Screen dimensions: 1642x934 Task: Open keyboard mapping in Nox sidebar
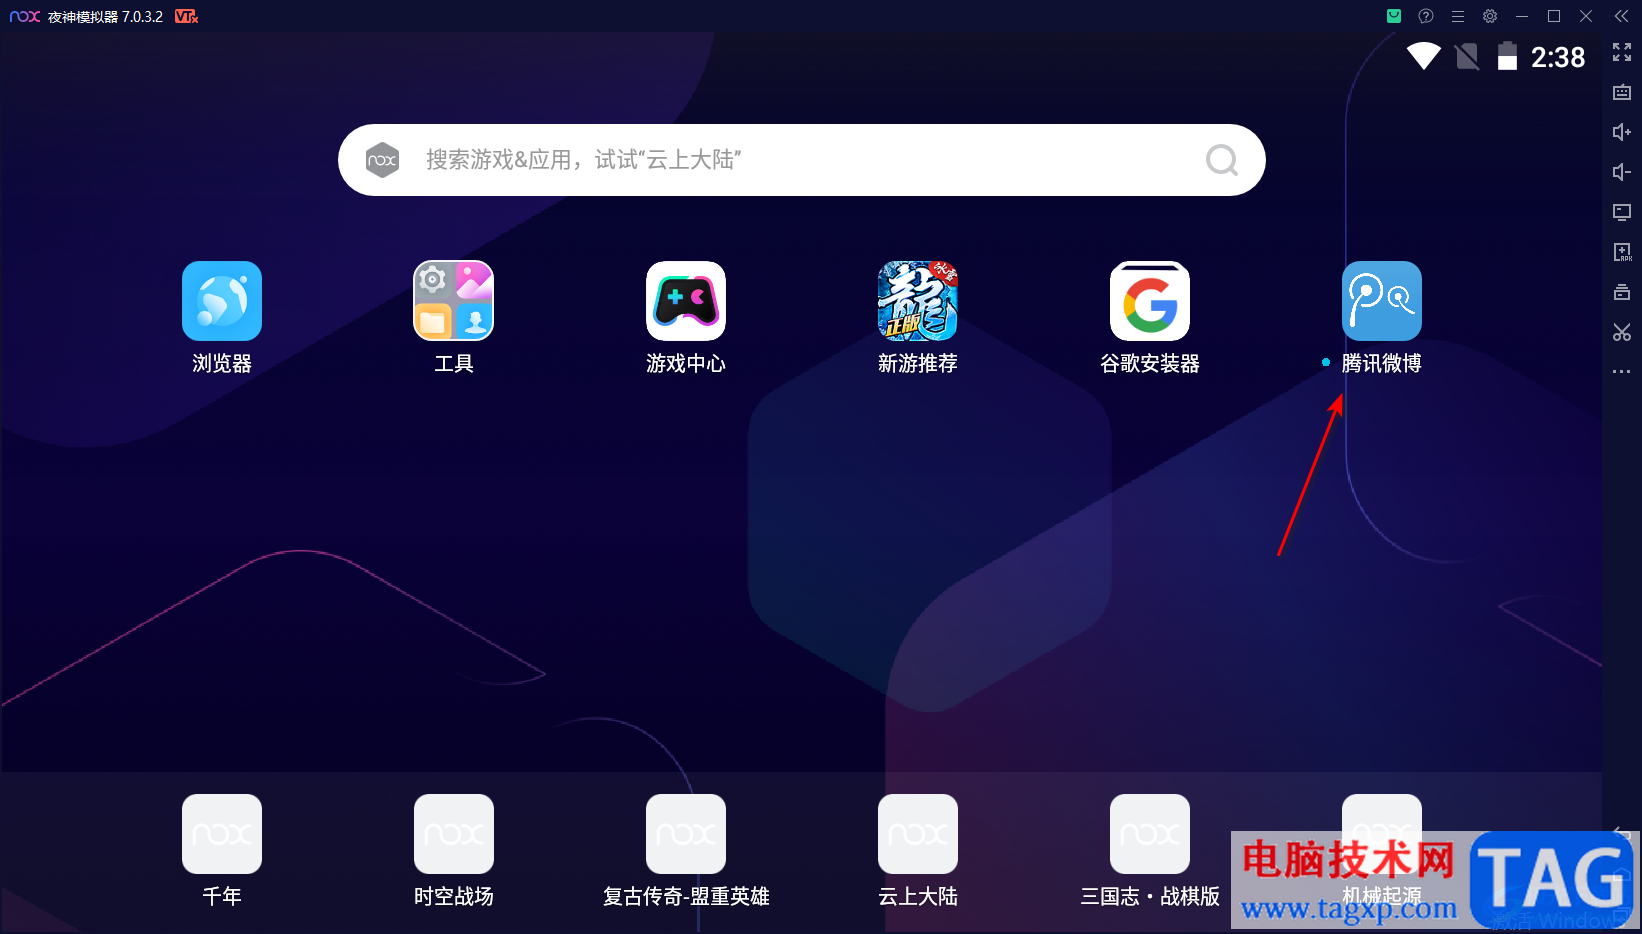(x=1622, y=92)
